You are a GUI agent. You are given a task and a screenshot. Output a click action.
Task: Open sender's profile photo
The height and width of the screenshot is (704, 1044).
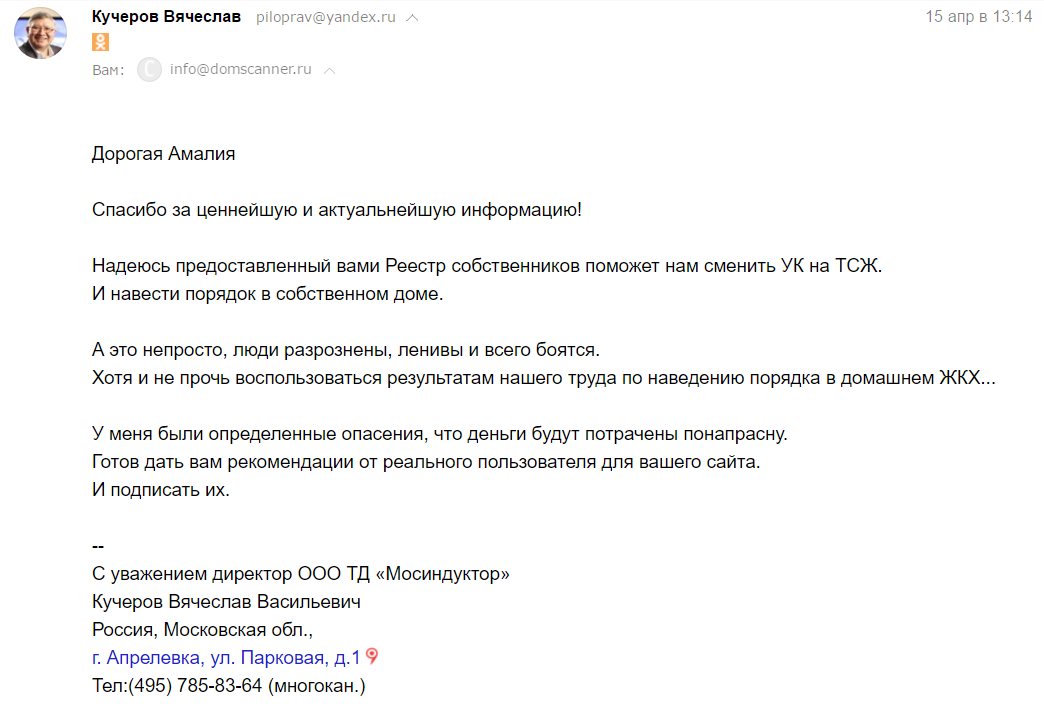41,34
